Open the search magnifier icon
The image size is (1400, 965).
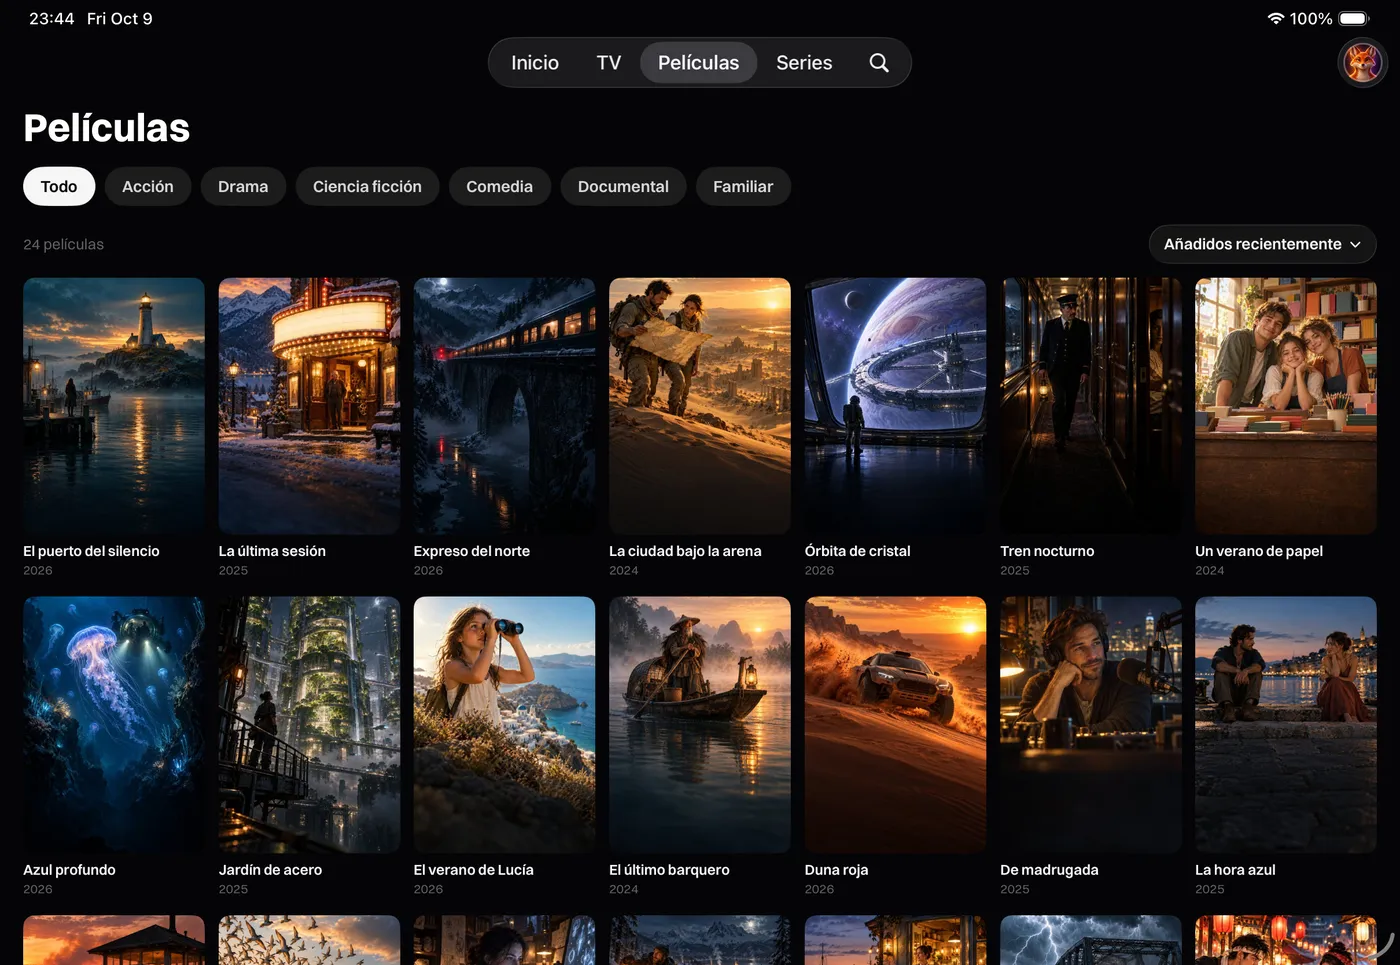pyautogui.click(x=879, y=63)
